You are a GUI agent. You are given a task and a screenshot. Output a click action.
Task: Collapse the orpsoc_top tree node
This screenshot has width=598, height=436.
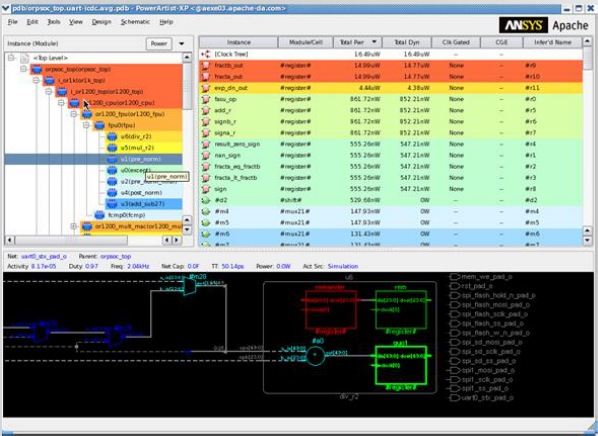tap(24, 69)
